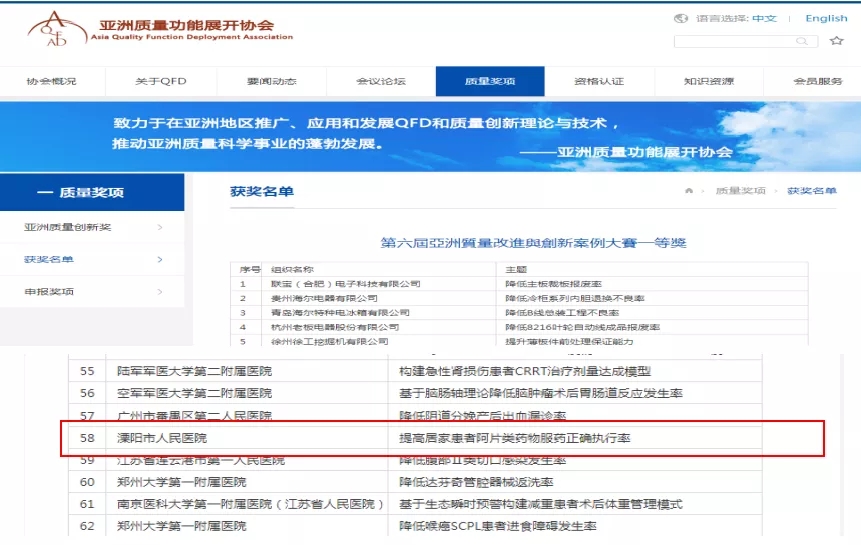Screen dimensions: 861x545
Task: Click the globe language icon
Action: (681, 19)
